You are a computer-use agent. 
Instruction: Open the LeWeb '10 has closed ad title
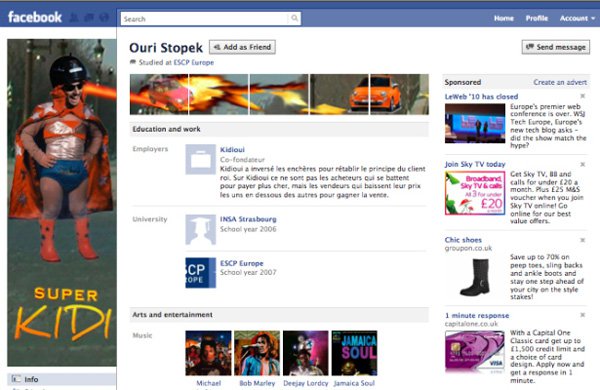(481, 96)
